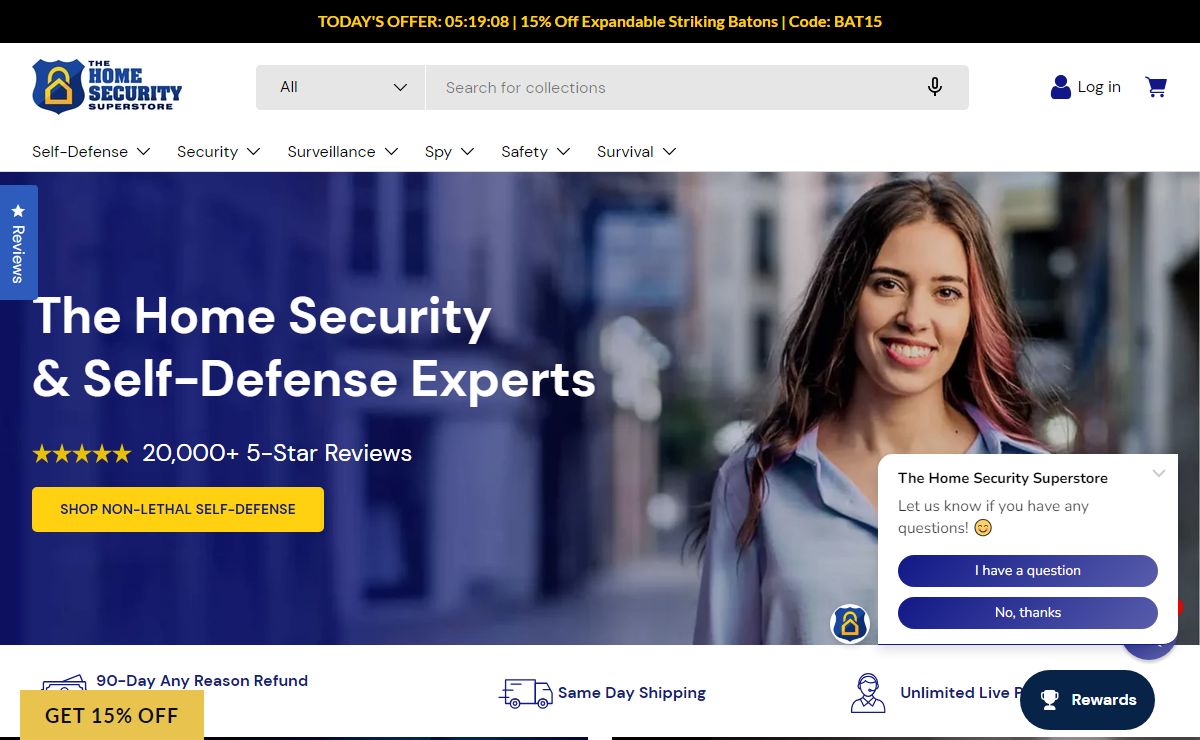Screen dimensions: 1200x740
Task: Click the Today's Offer batons banner
Action: [600, 21]
